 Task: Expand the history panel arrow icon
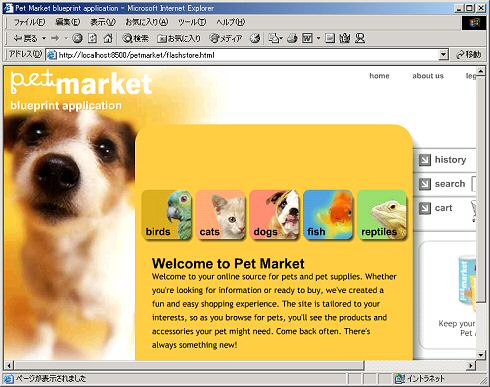(x=425, y=160)
